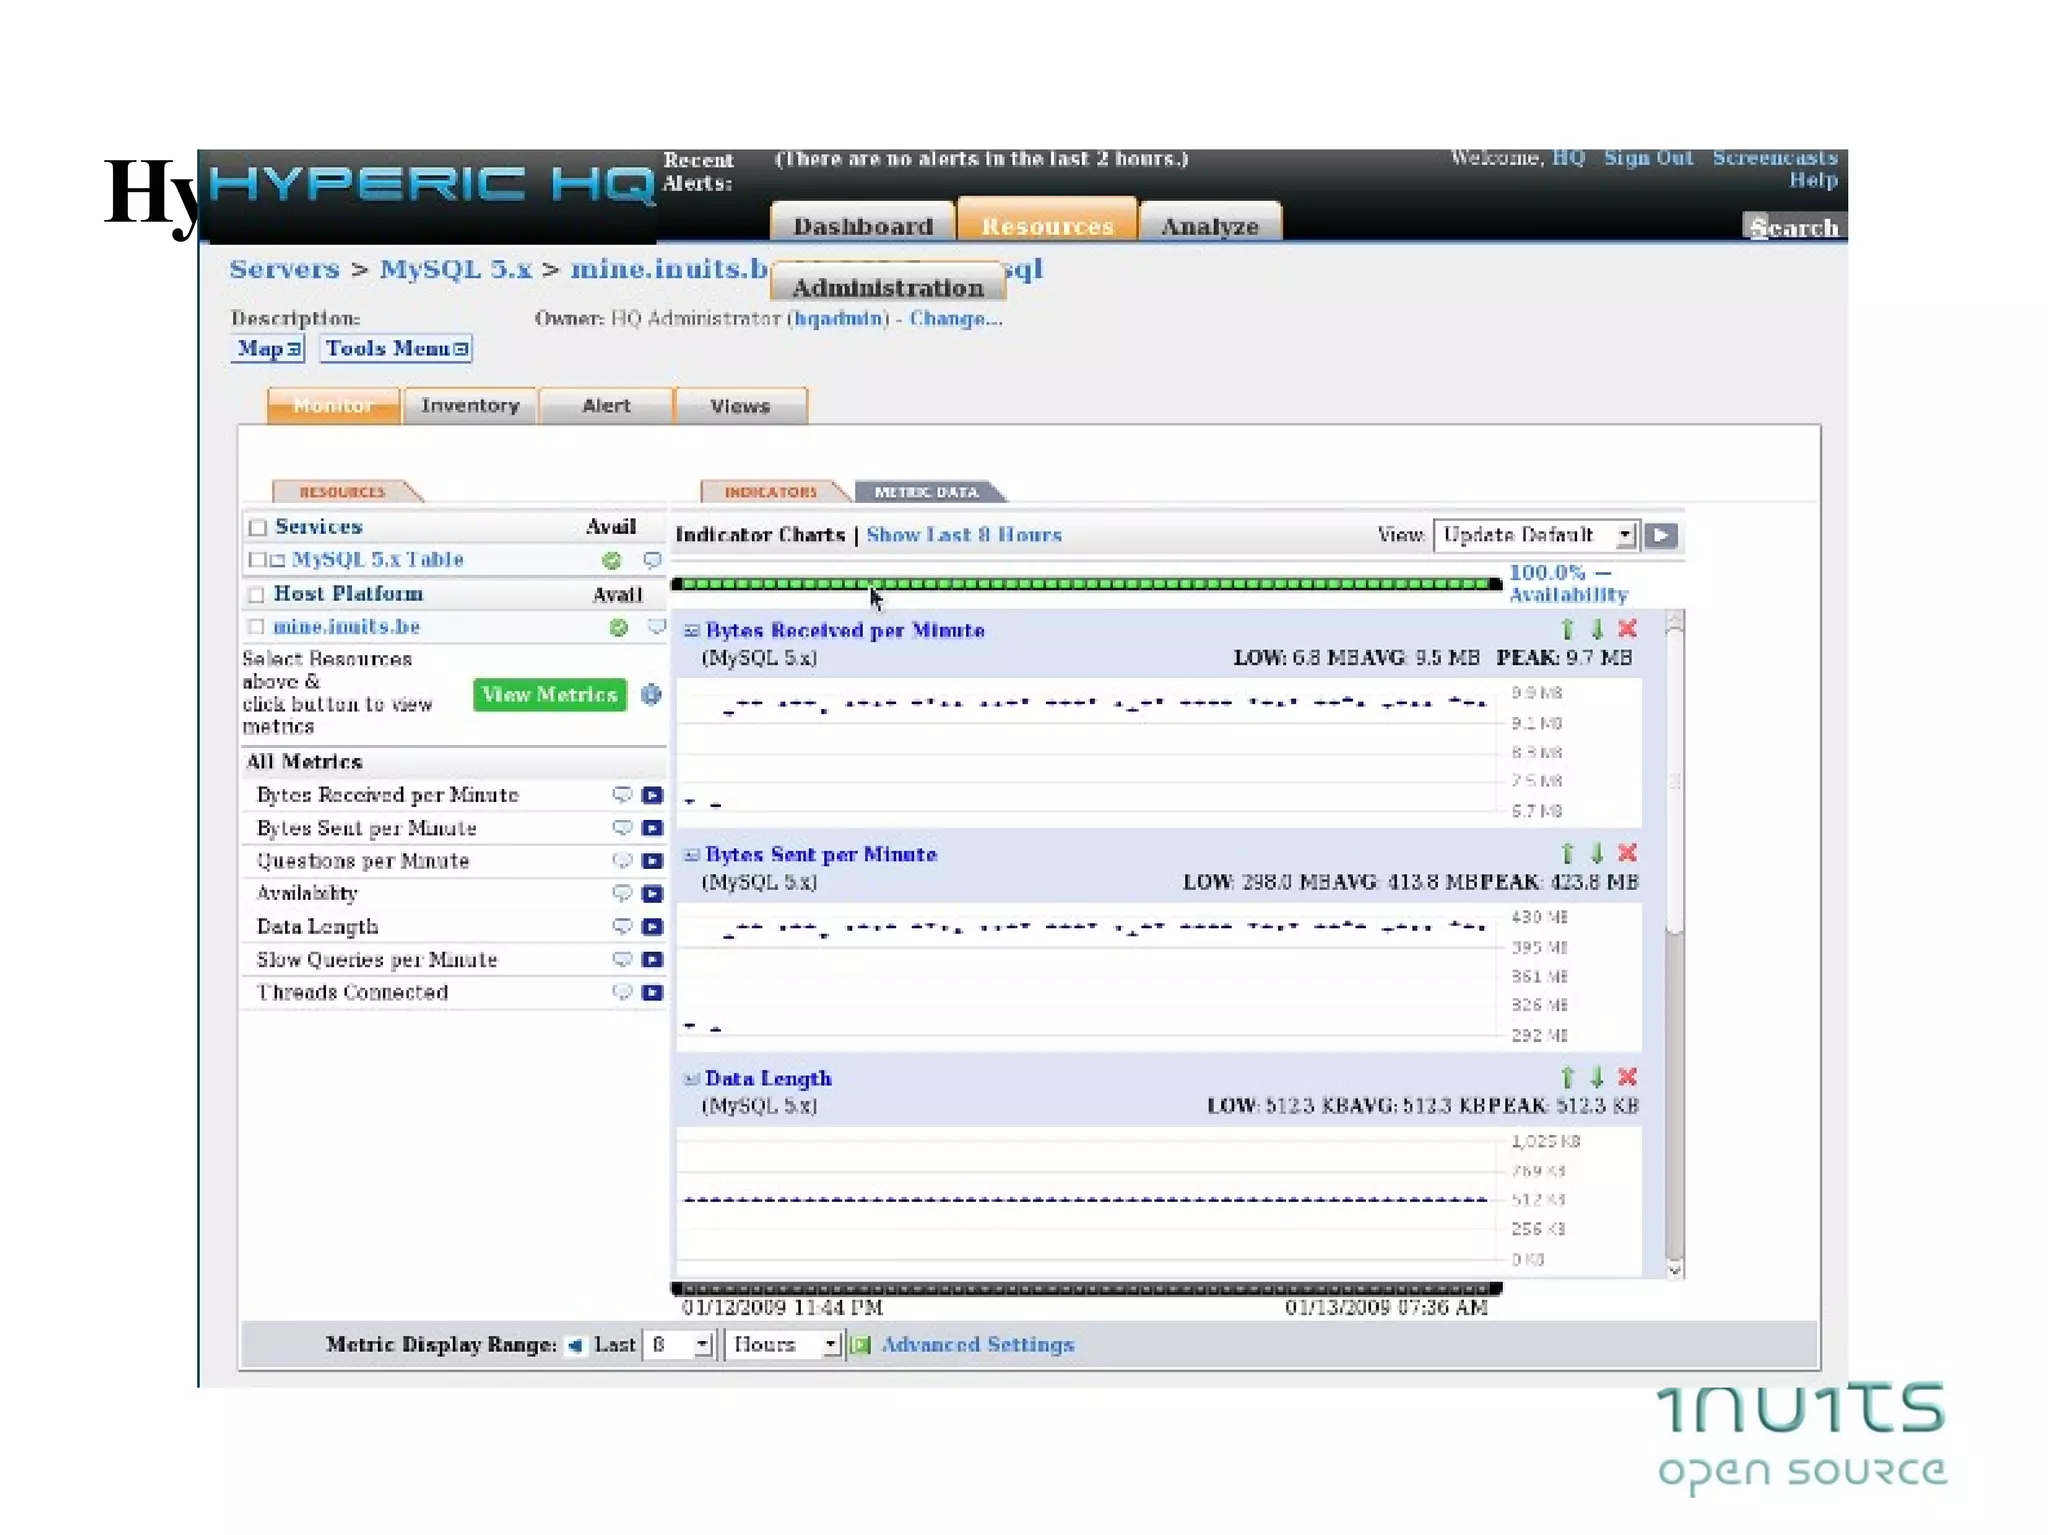Open the Metric Data tab
Screen dimensions: 2048x1535
(926, 492)
